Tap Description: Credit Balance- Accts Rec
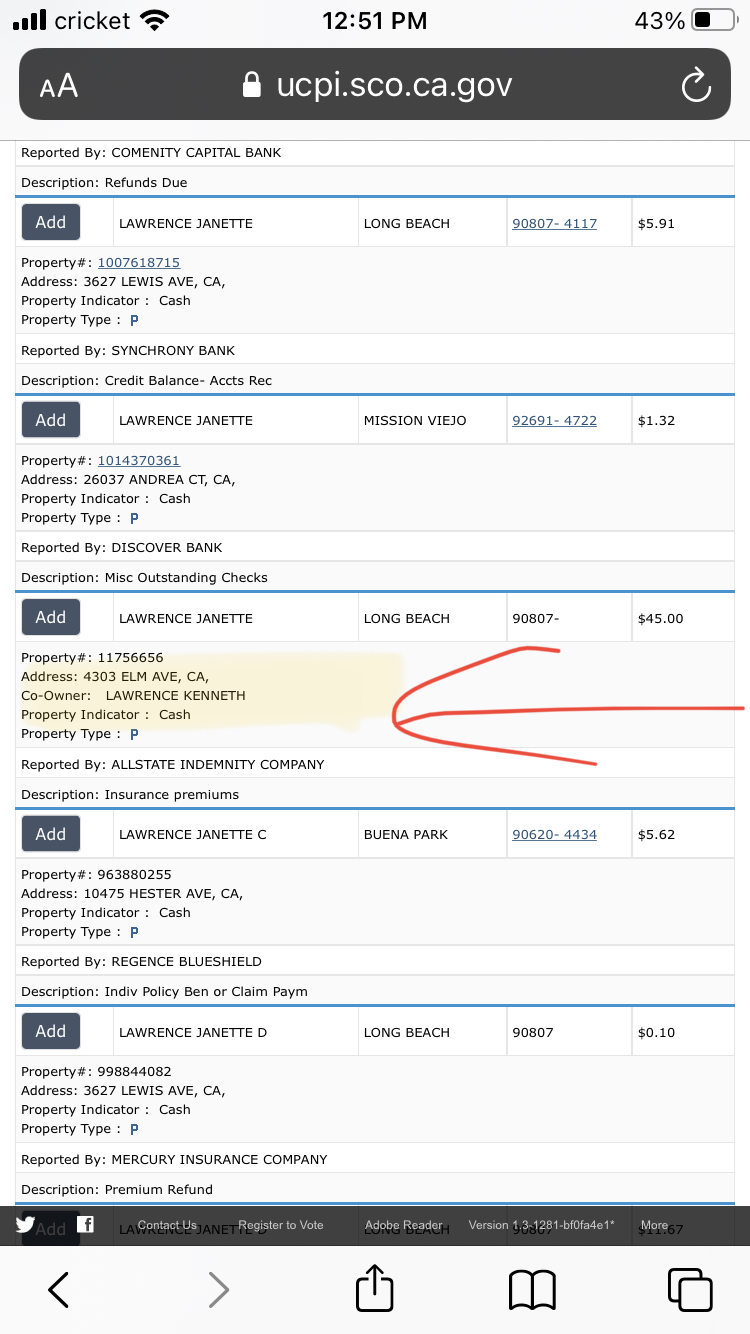The height and width of the screenshot is (1334, 750). (146, 380)
